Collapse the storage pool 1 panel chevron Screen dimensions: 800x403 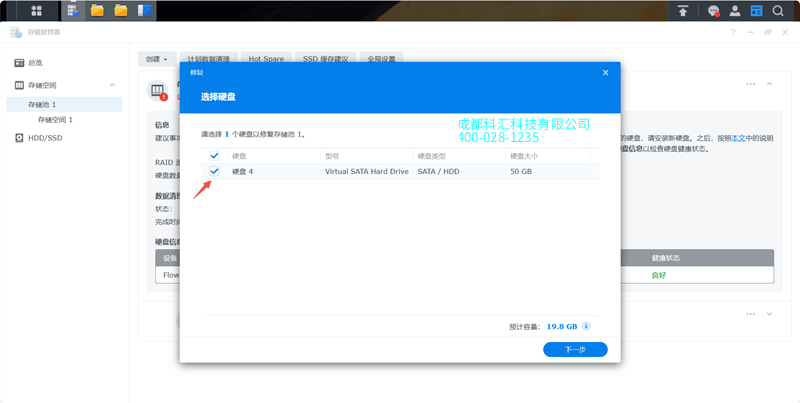pos(769,84)
